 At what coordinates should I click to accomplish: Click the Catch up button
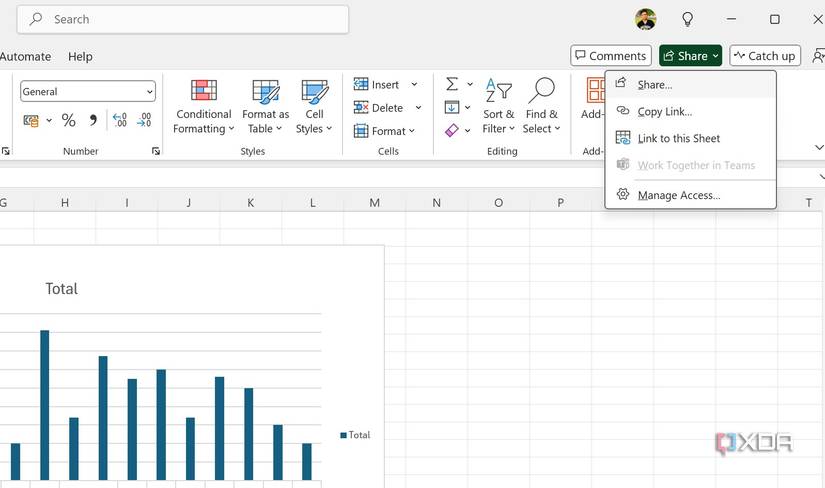(765, 56)
